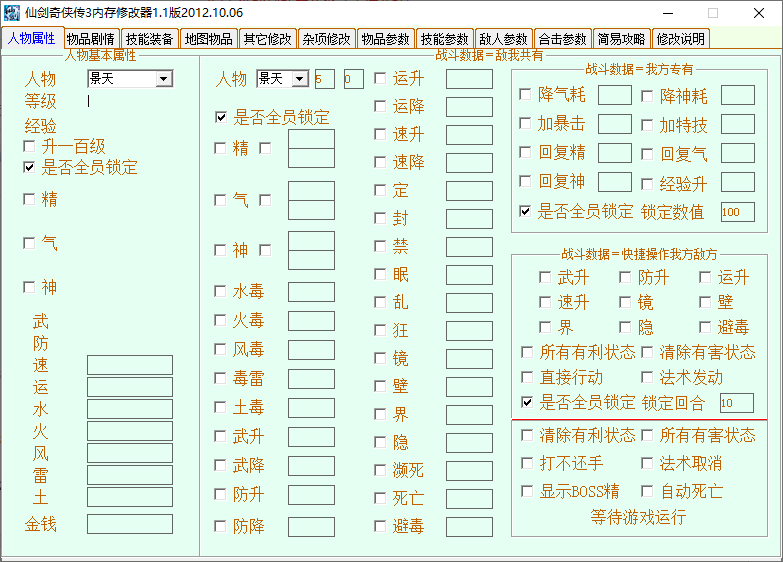Screen dimensions: 783x562
Task: Select the 其它修改 tab
Action: [x=267, y=38]
